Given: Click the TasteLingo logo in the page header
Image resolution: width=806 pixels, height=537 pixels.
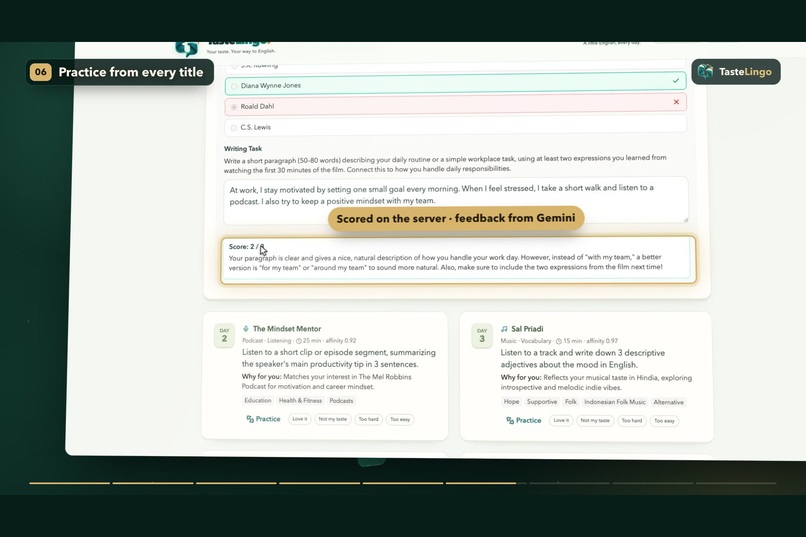Looking at the screenshot, I should point(225,47).
